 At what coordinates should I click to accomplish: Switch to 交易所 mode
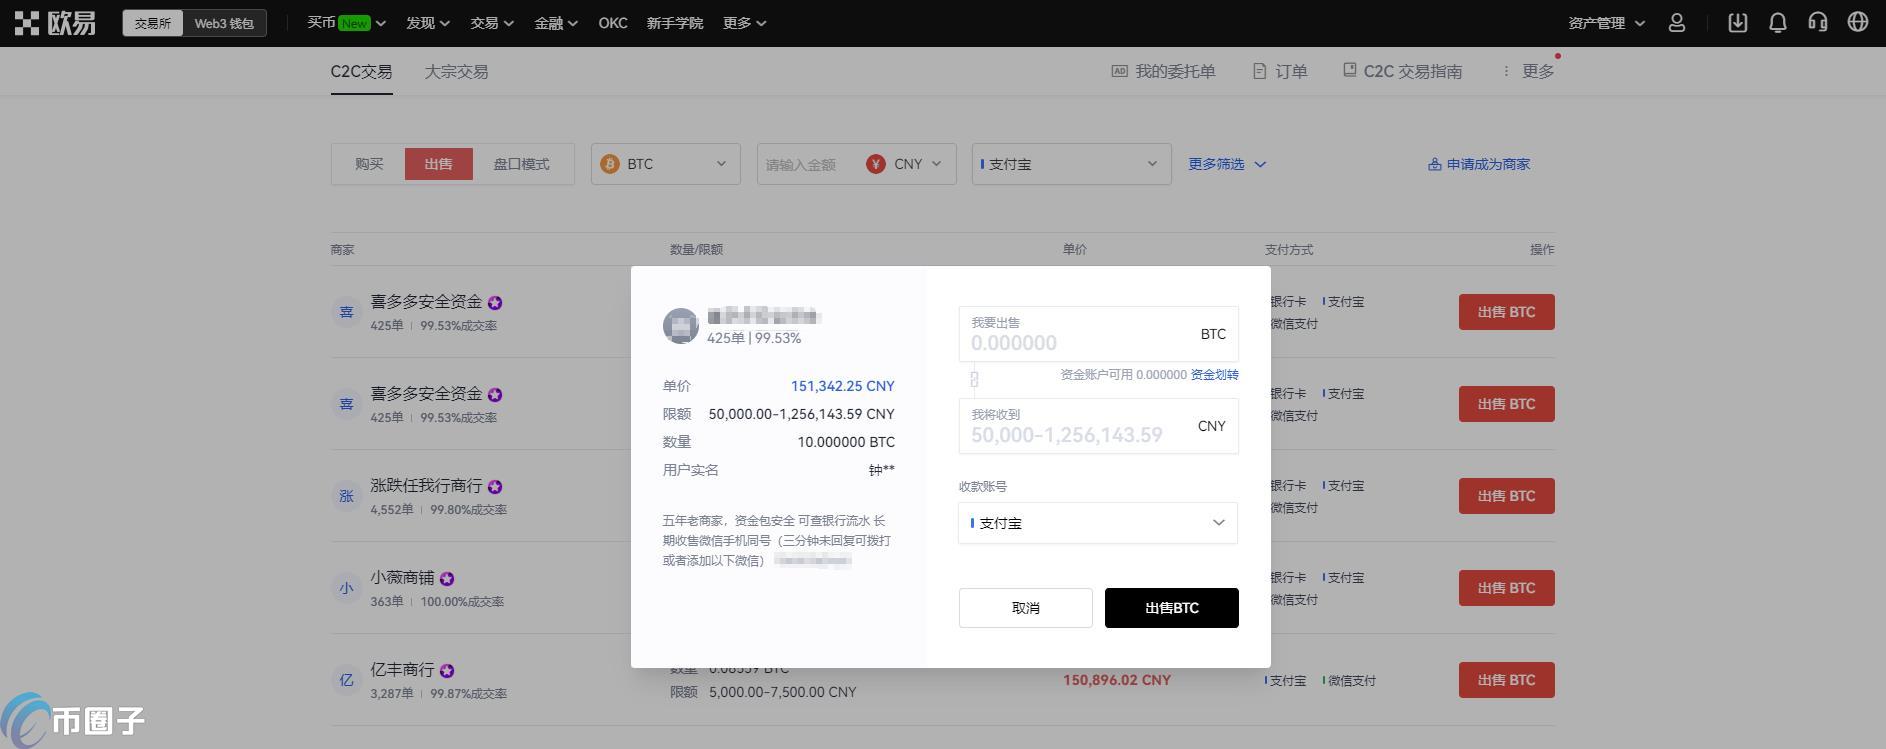152,23
